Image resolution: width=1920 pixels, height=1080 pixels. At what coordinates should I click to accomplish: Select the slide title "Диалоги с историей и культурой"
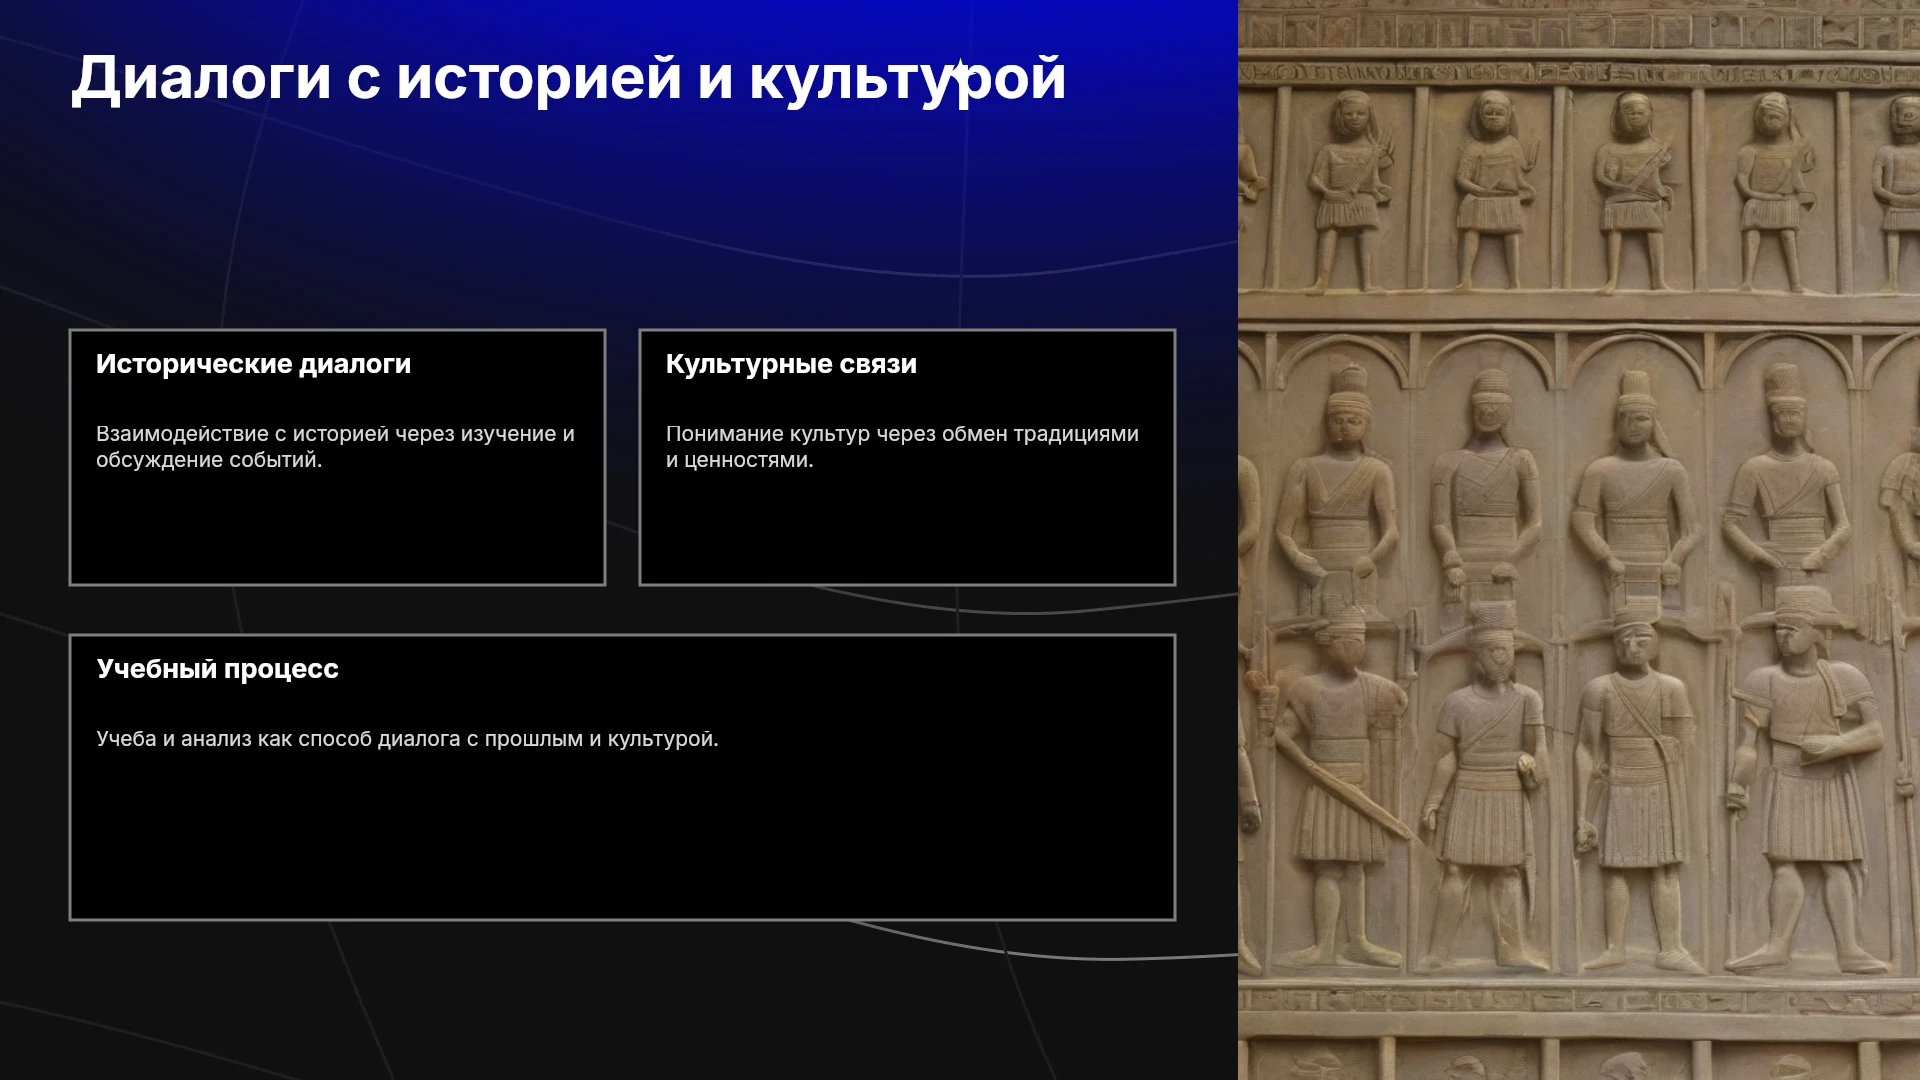pyautogui.click(x=569, y=78)
